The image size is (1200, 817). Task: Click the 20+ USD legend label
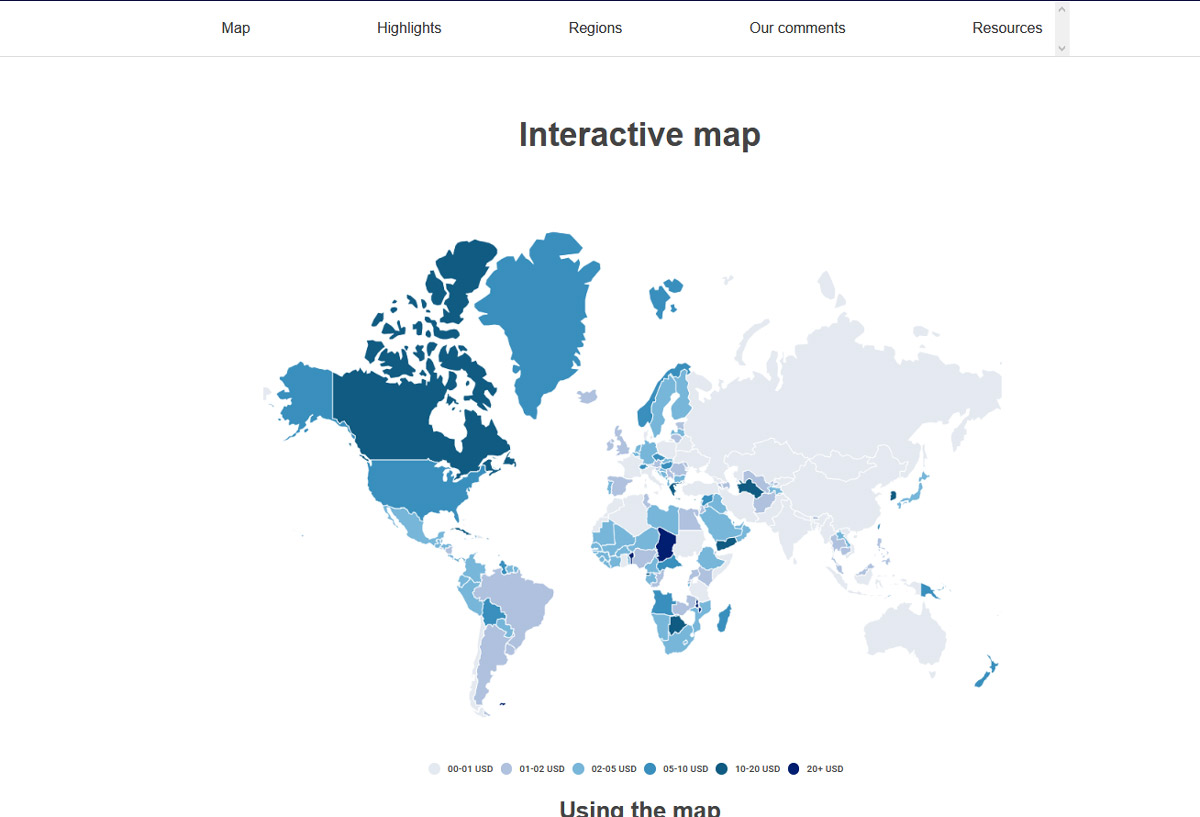coord(825,769)
